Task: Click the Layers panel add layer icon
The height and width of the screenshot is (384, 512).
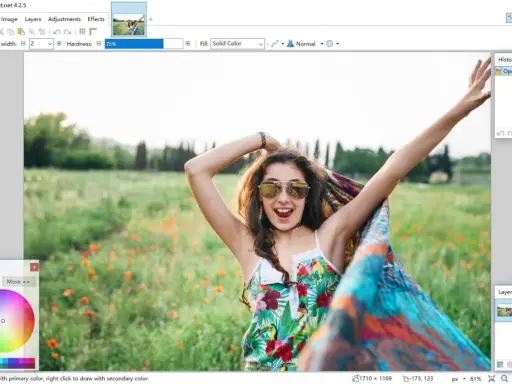Action: tap(500, 364)
